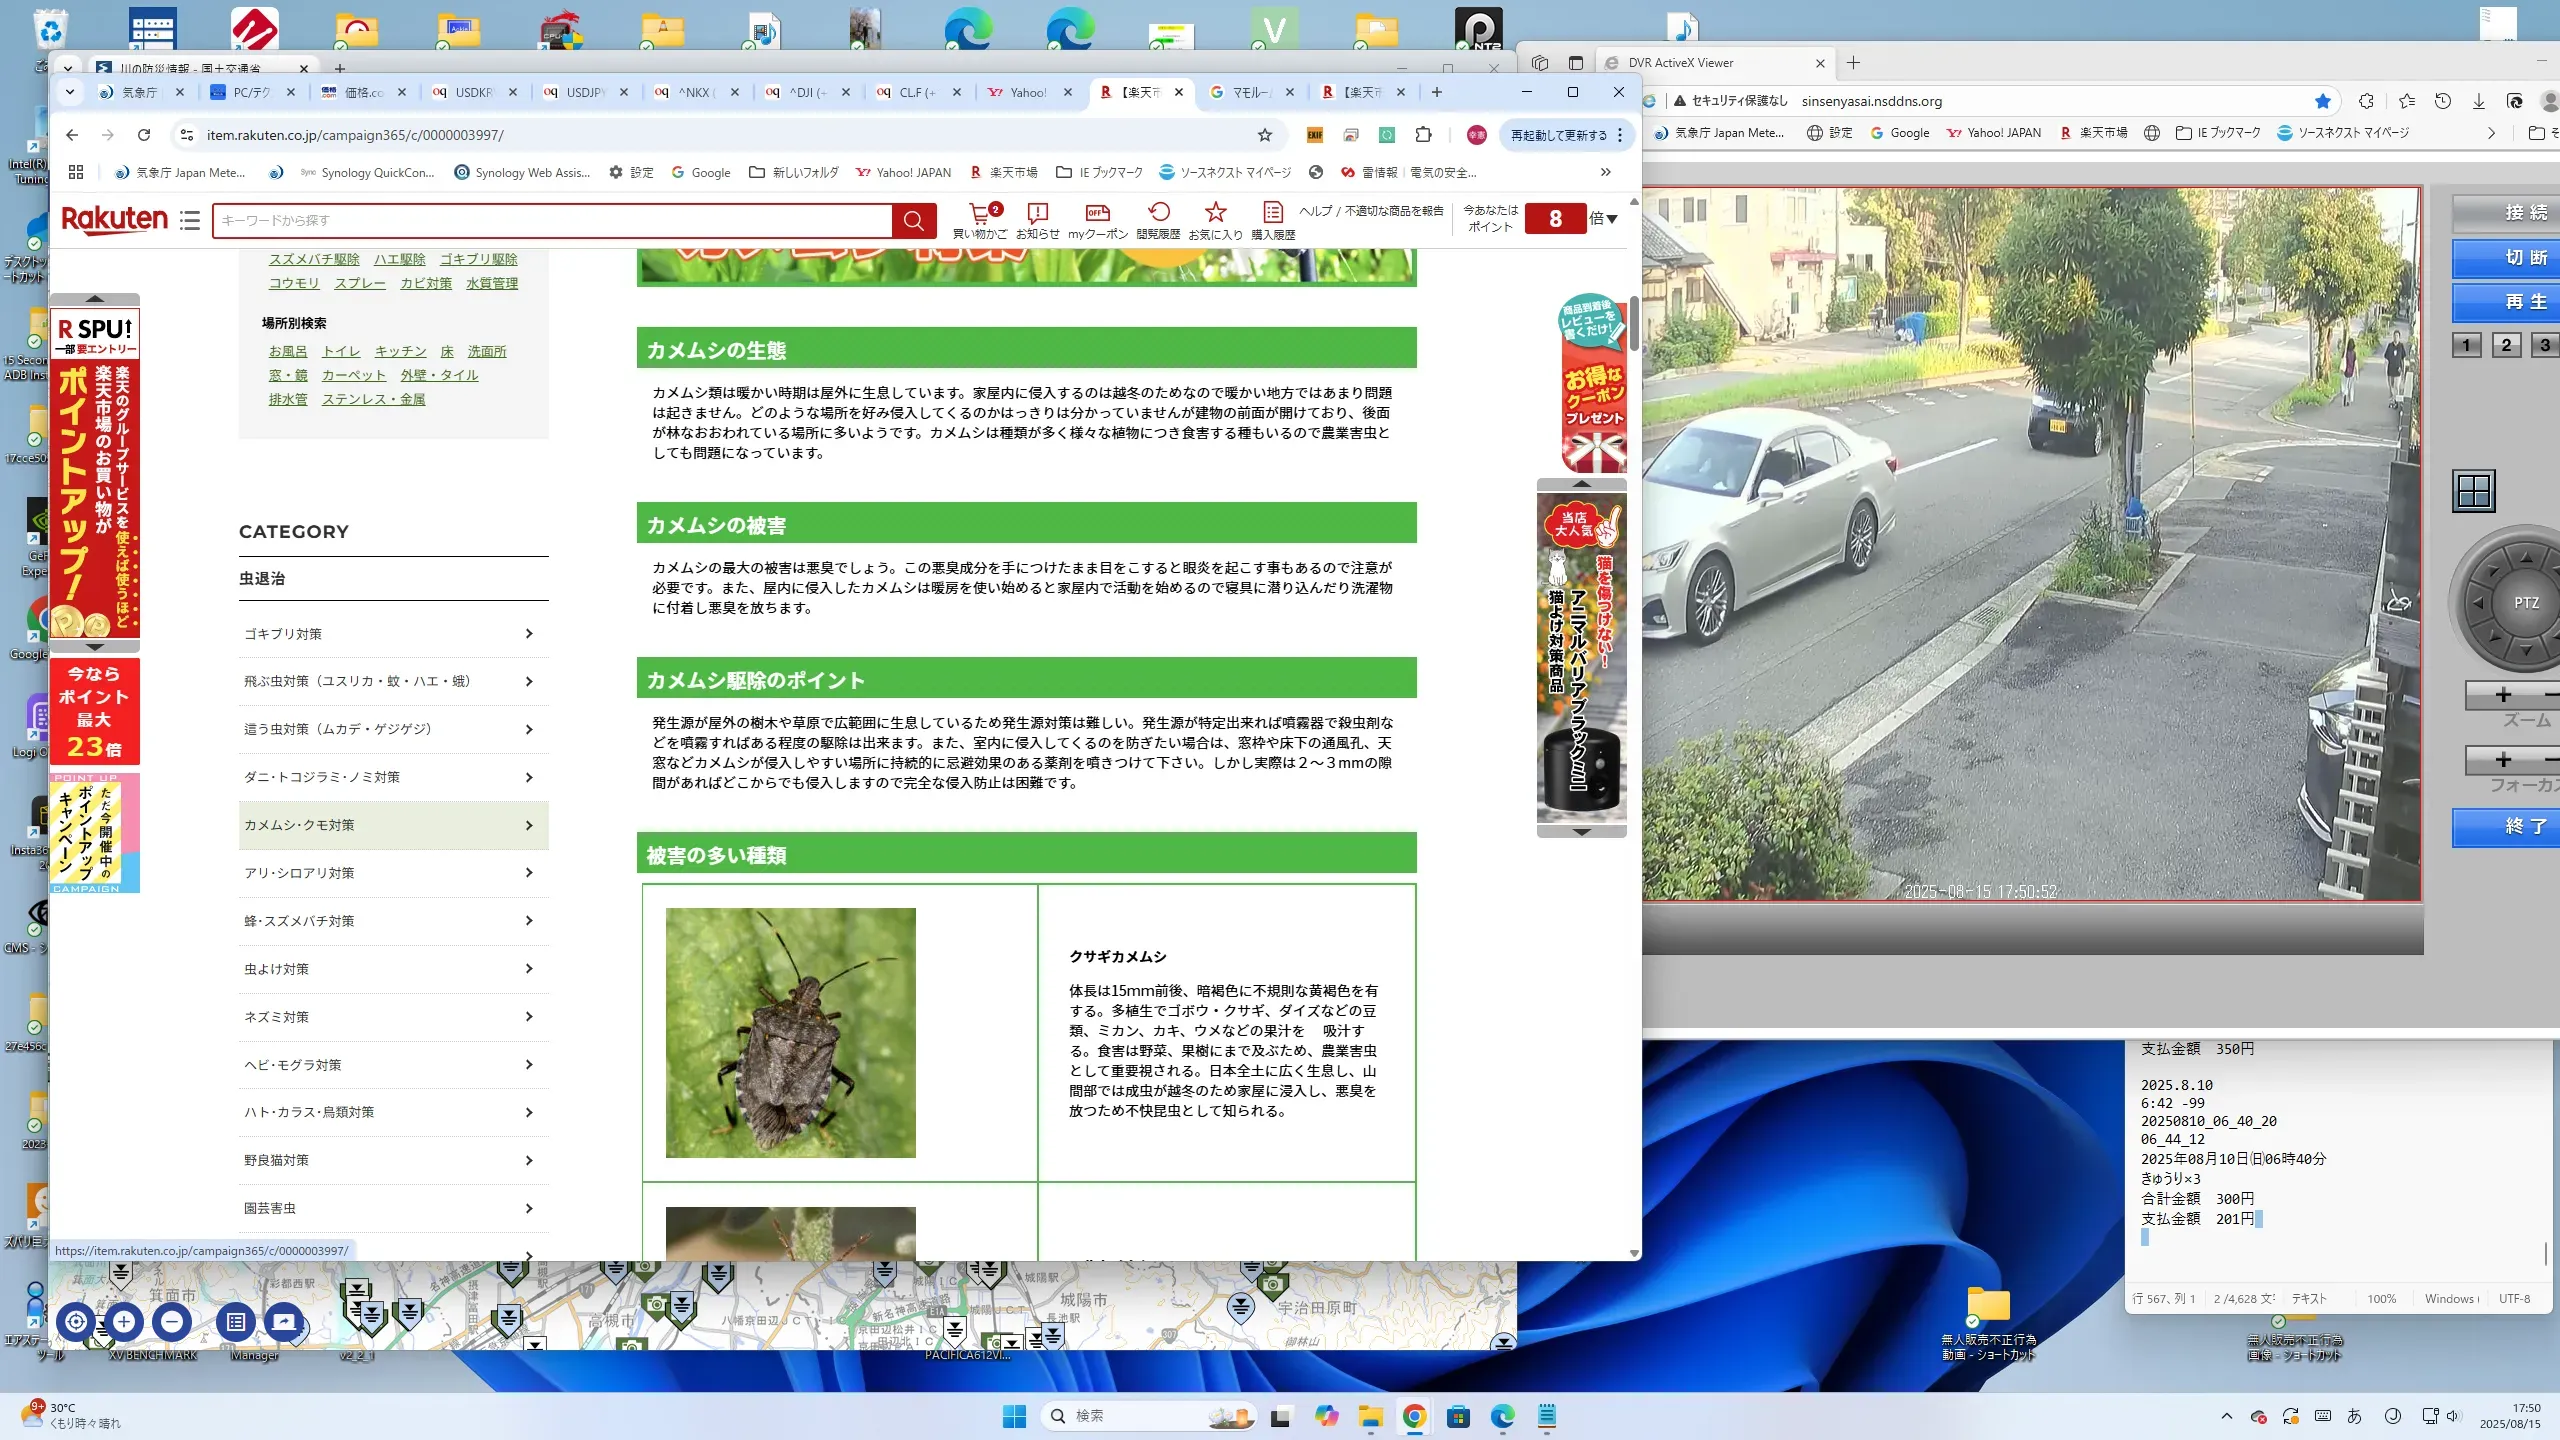
Task: Open the Rakuten shopping cart icon
Action: click(x=979, y=213)
